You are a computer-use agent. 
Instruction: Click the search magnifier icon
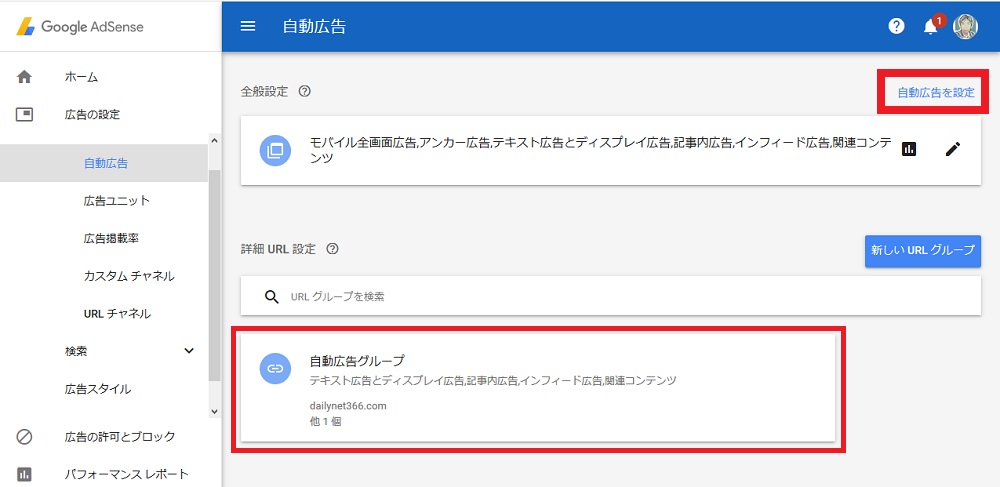pos(272,296)
